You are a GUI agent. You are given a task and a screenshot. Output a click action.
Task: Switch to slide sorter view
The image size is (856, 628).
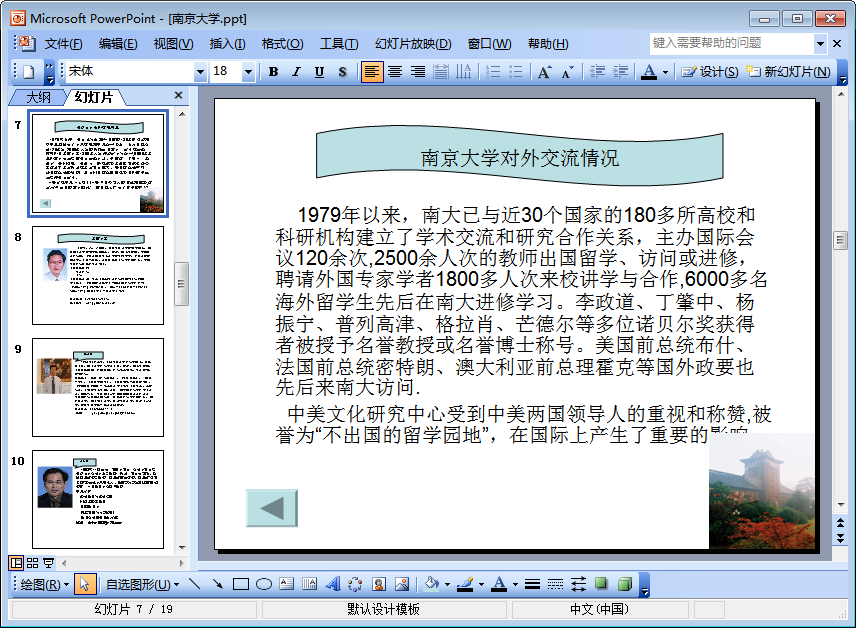pos(32,563)
